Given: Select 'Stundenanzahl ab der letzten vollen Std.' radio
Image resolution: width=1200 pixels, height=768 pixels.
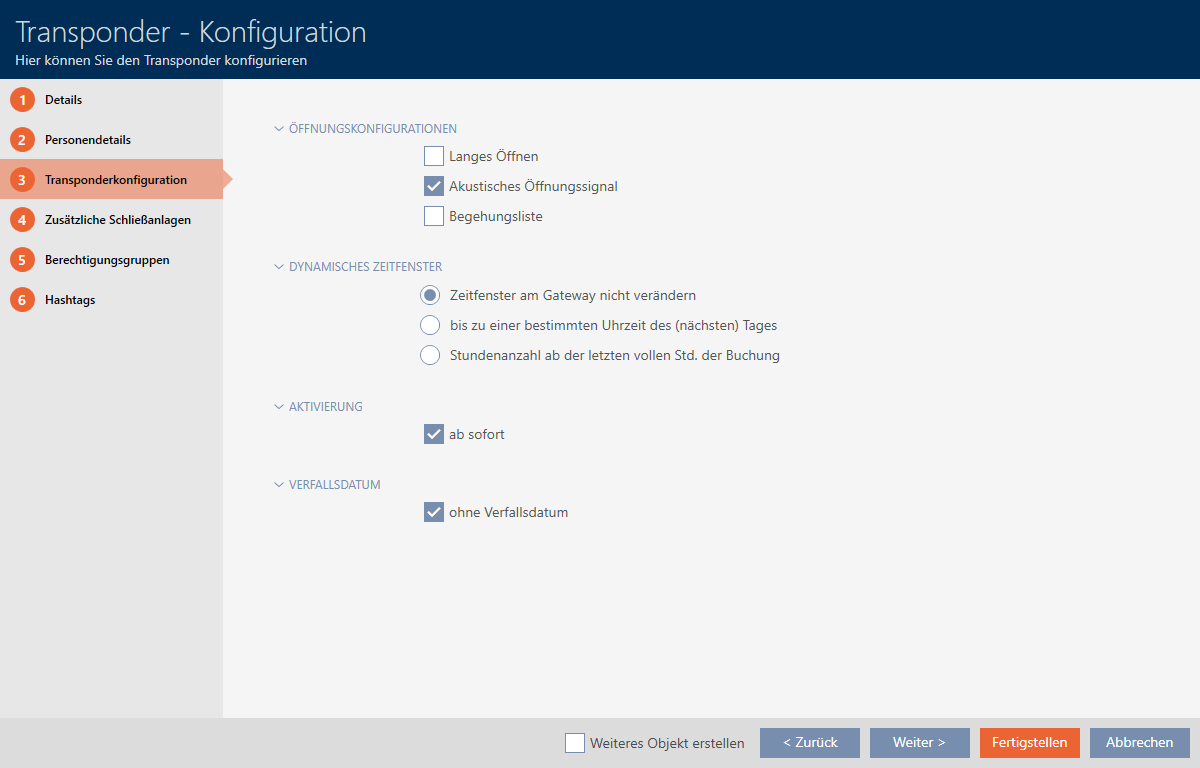Looking at the screenshot, I should 430,355.
